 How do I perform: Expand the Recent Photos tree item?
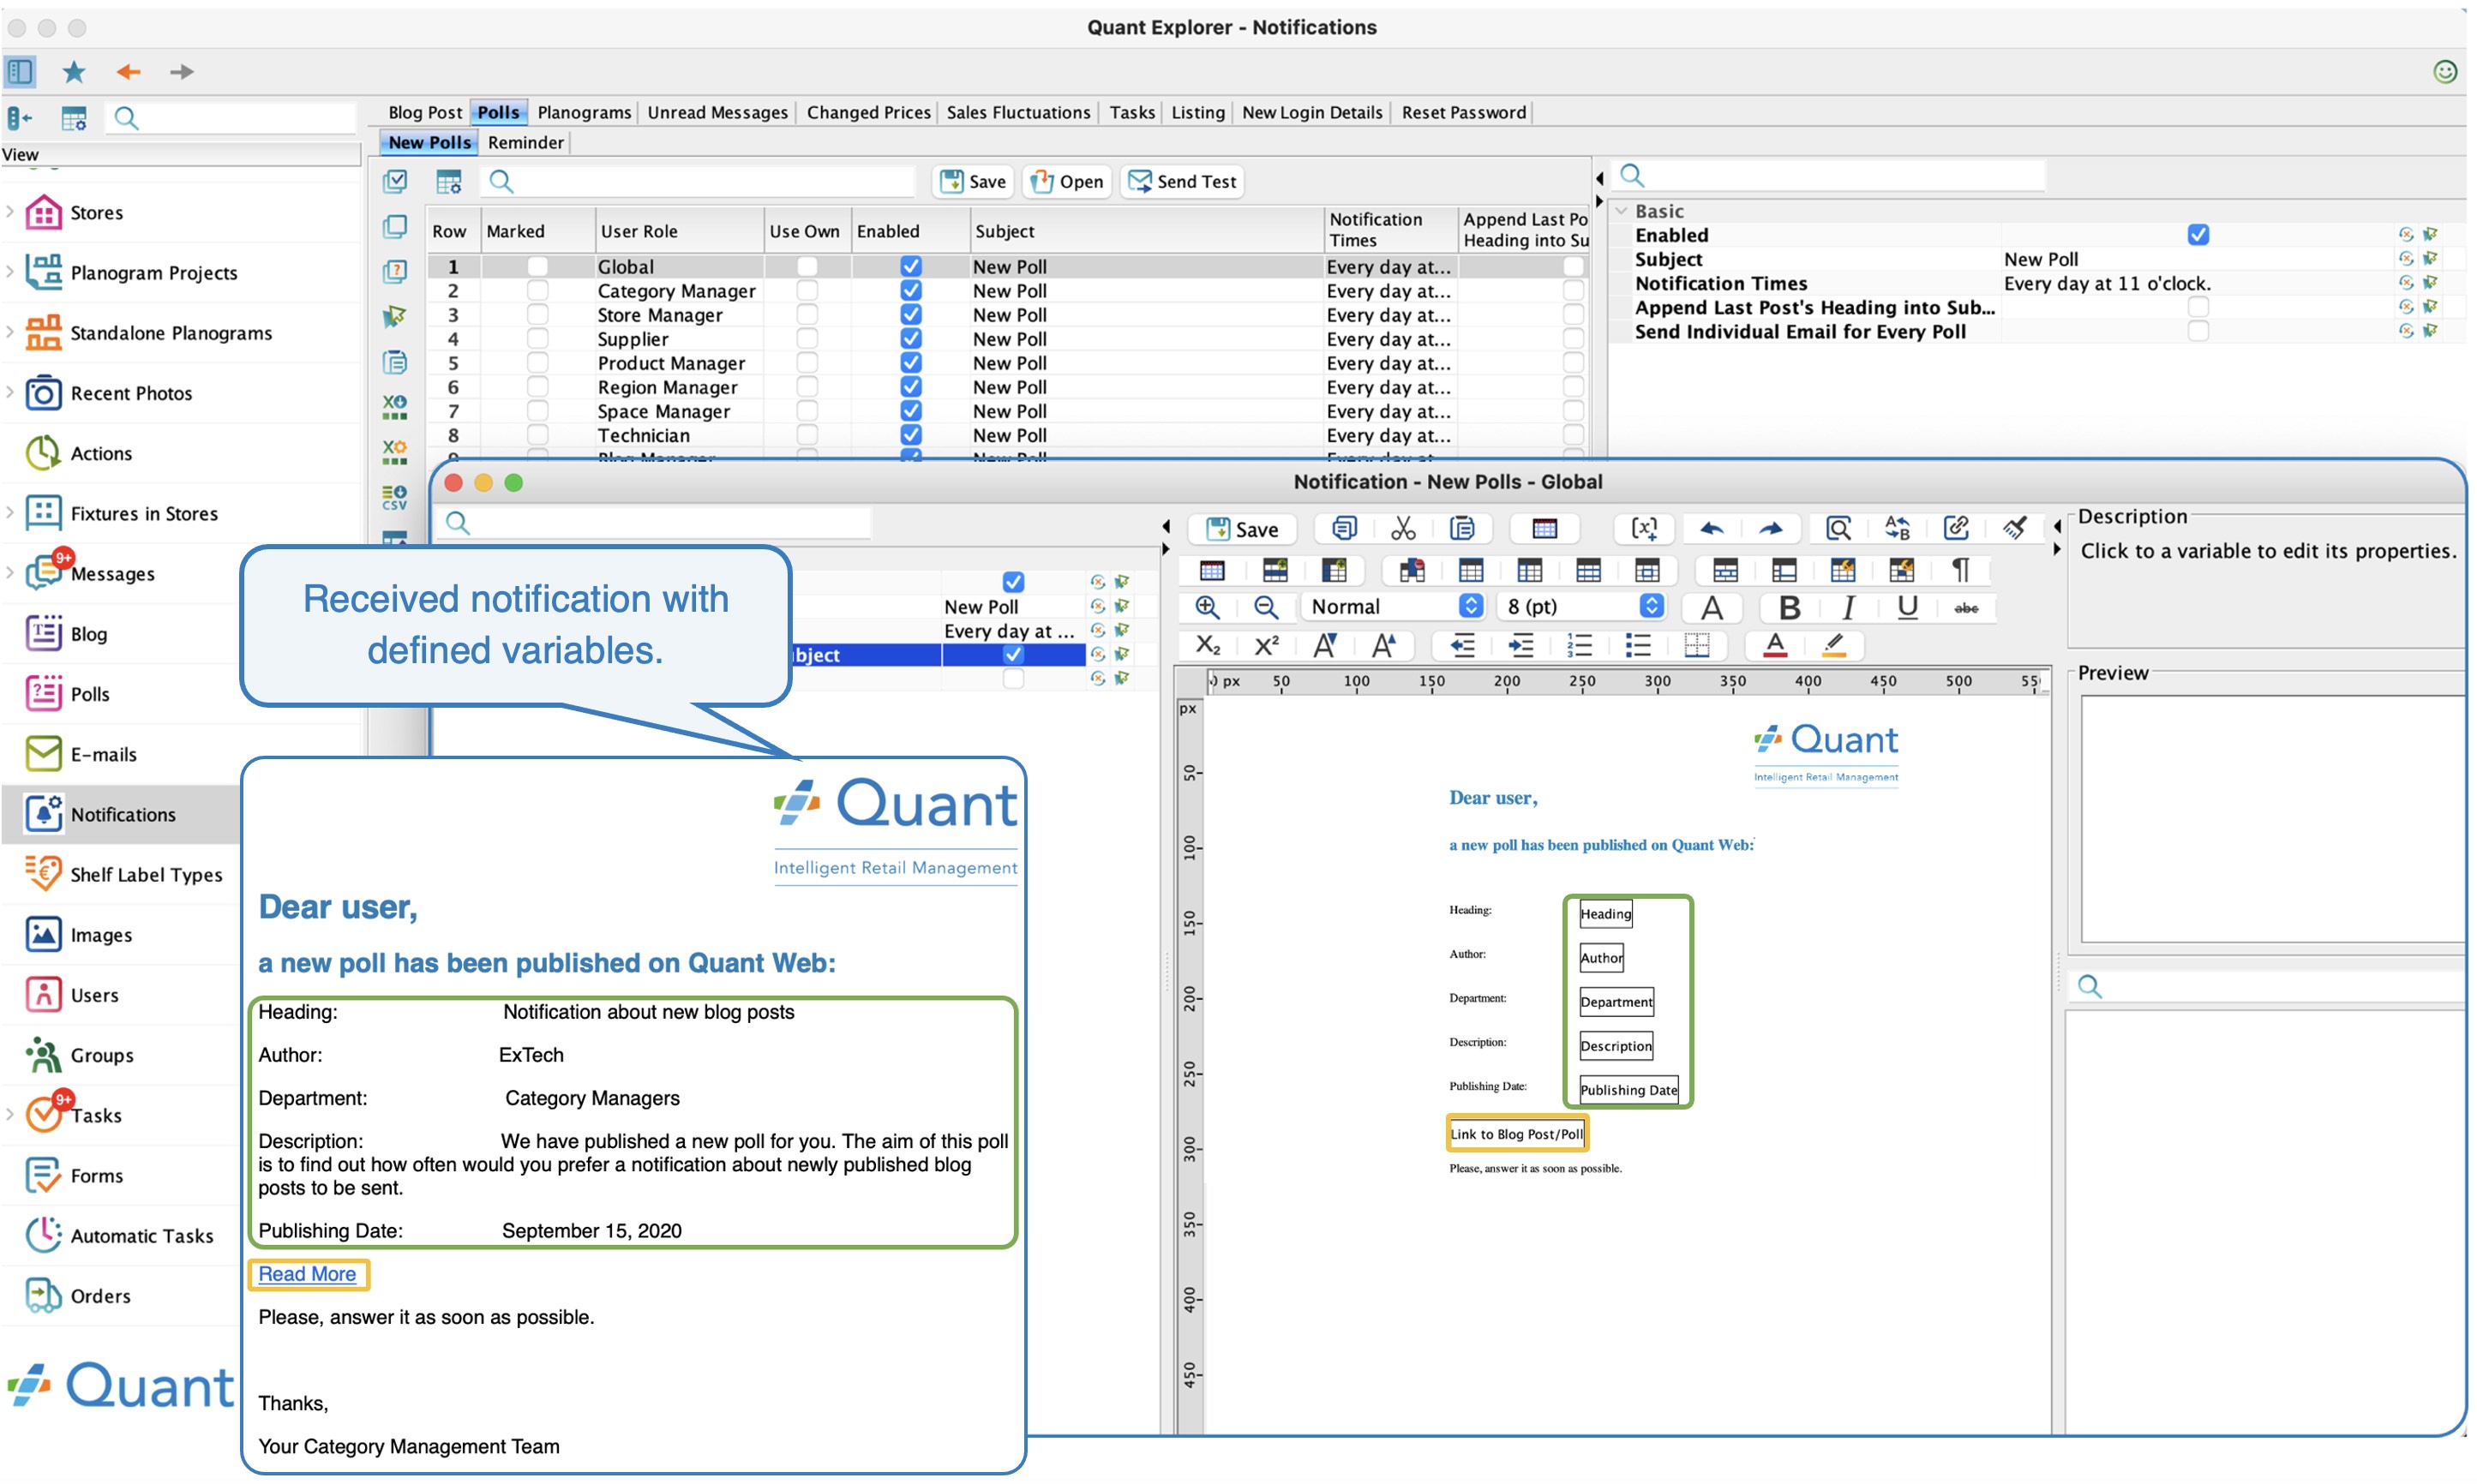point(10,392)
